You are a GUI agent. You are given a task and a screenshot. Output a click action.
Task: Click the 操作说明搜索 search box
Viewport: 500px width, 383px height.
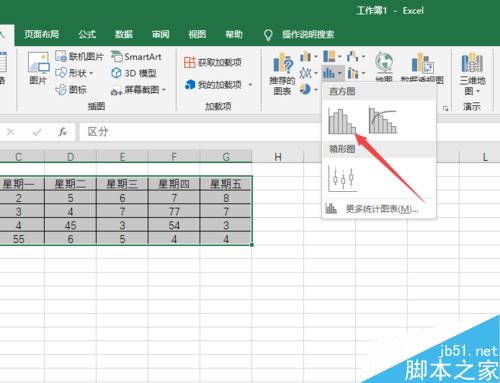click(308, 34)
